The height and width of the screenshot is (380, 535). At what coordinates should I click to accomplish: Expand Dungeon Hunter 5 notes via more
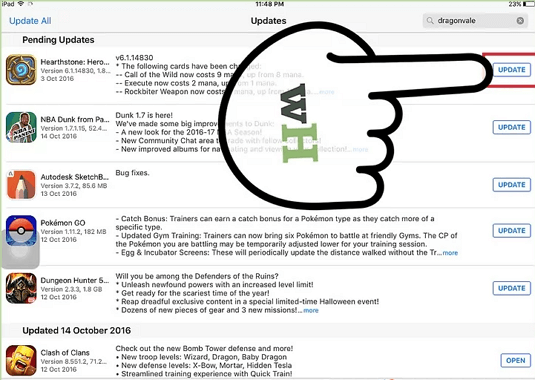point(311,310)
